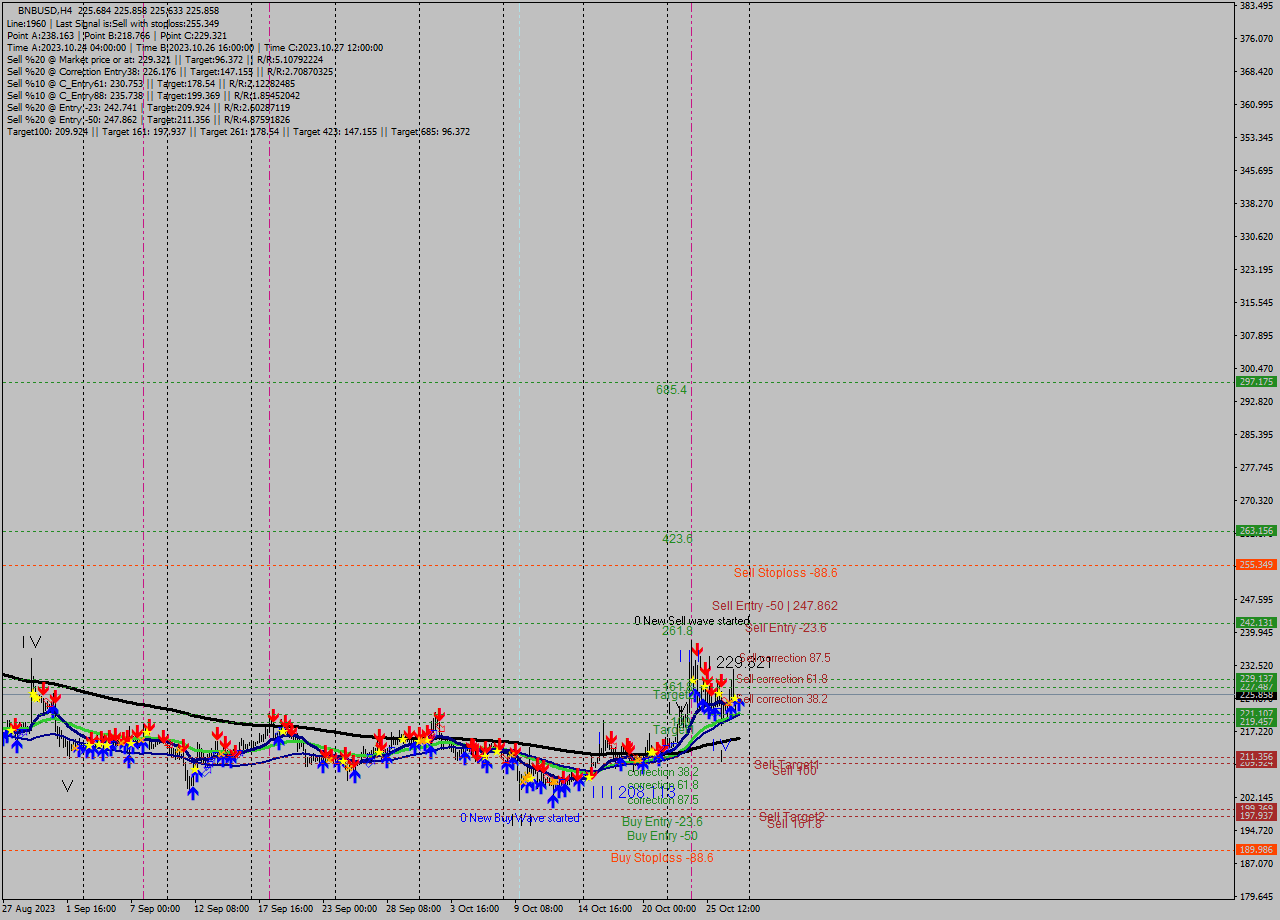Click the green 297.175 price tag on the right axis
The width and height of the screenshot is (1280, 920).
[1258, 381]
